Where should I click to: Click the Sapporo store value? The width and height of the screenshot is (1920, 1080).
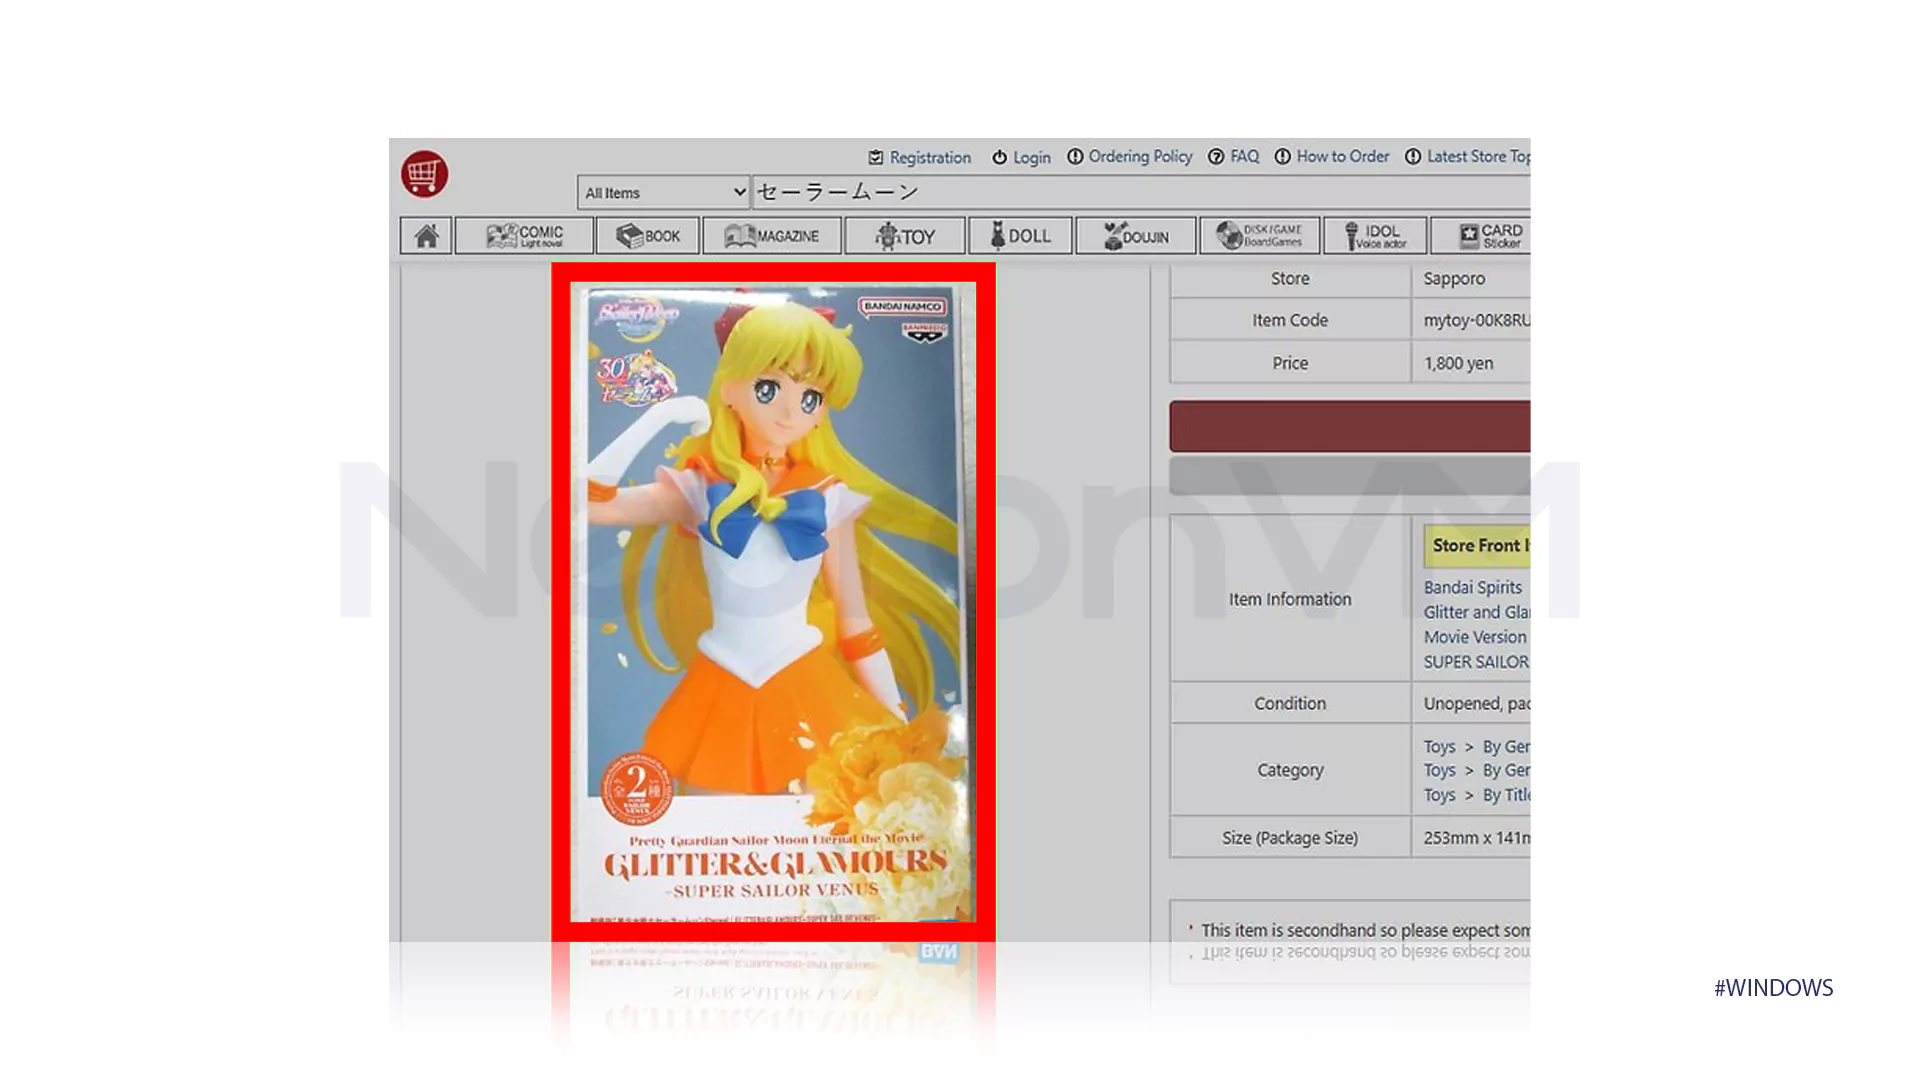point(1454,278)
